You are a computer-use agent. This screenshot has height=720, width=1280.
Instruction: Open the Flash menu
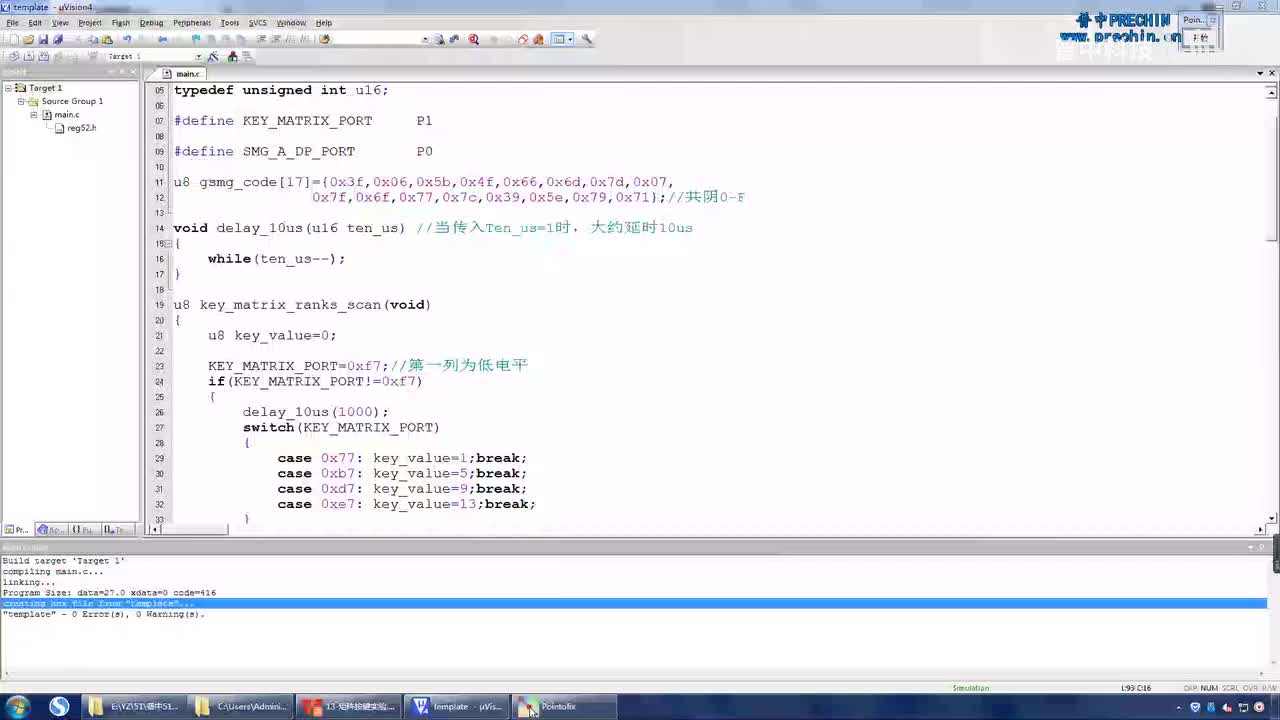pos(121,22)
